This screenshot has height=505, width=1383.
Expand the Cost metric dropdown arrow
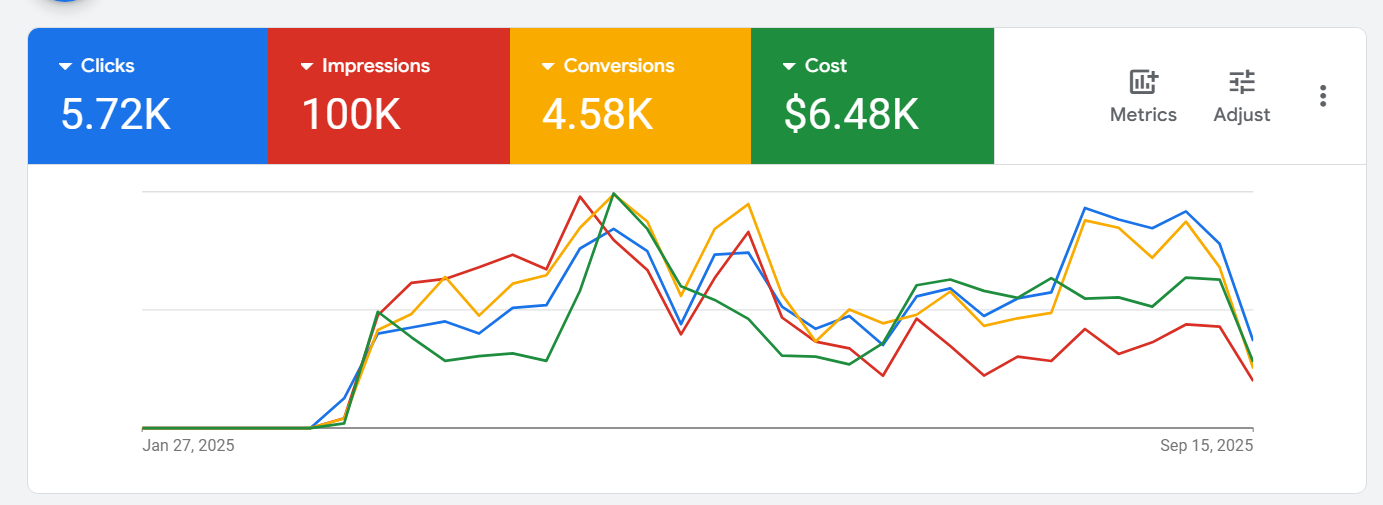(790, 67)
